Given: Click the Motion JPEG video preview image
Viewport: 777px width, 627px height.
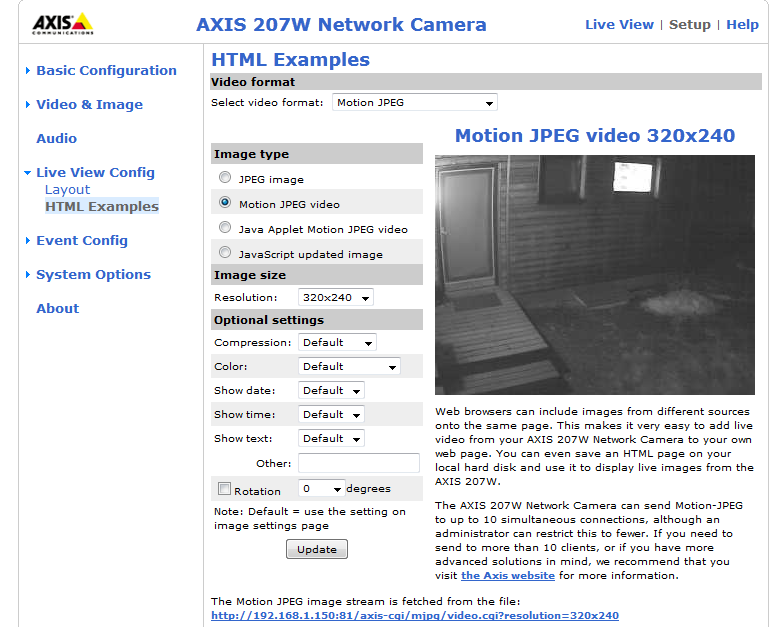Looking at the screenshot, I should pos(595,275).
